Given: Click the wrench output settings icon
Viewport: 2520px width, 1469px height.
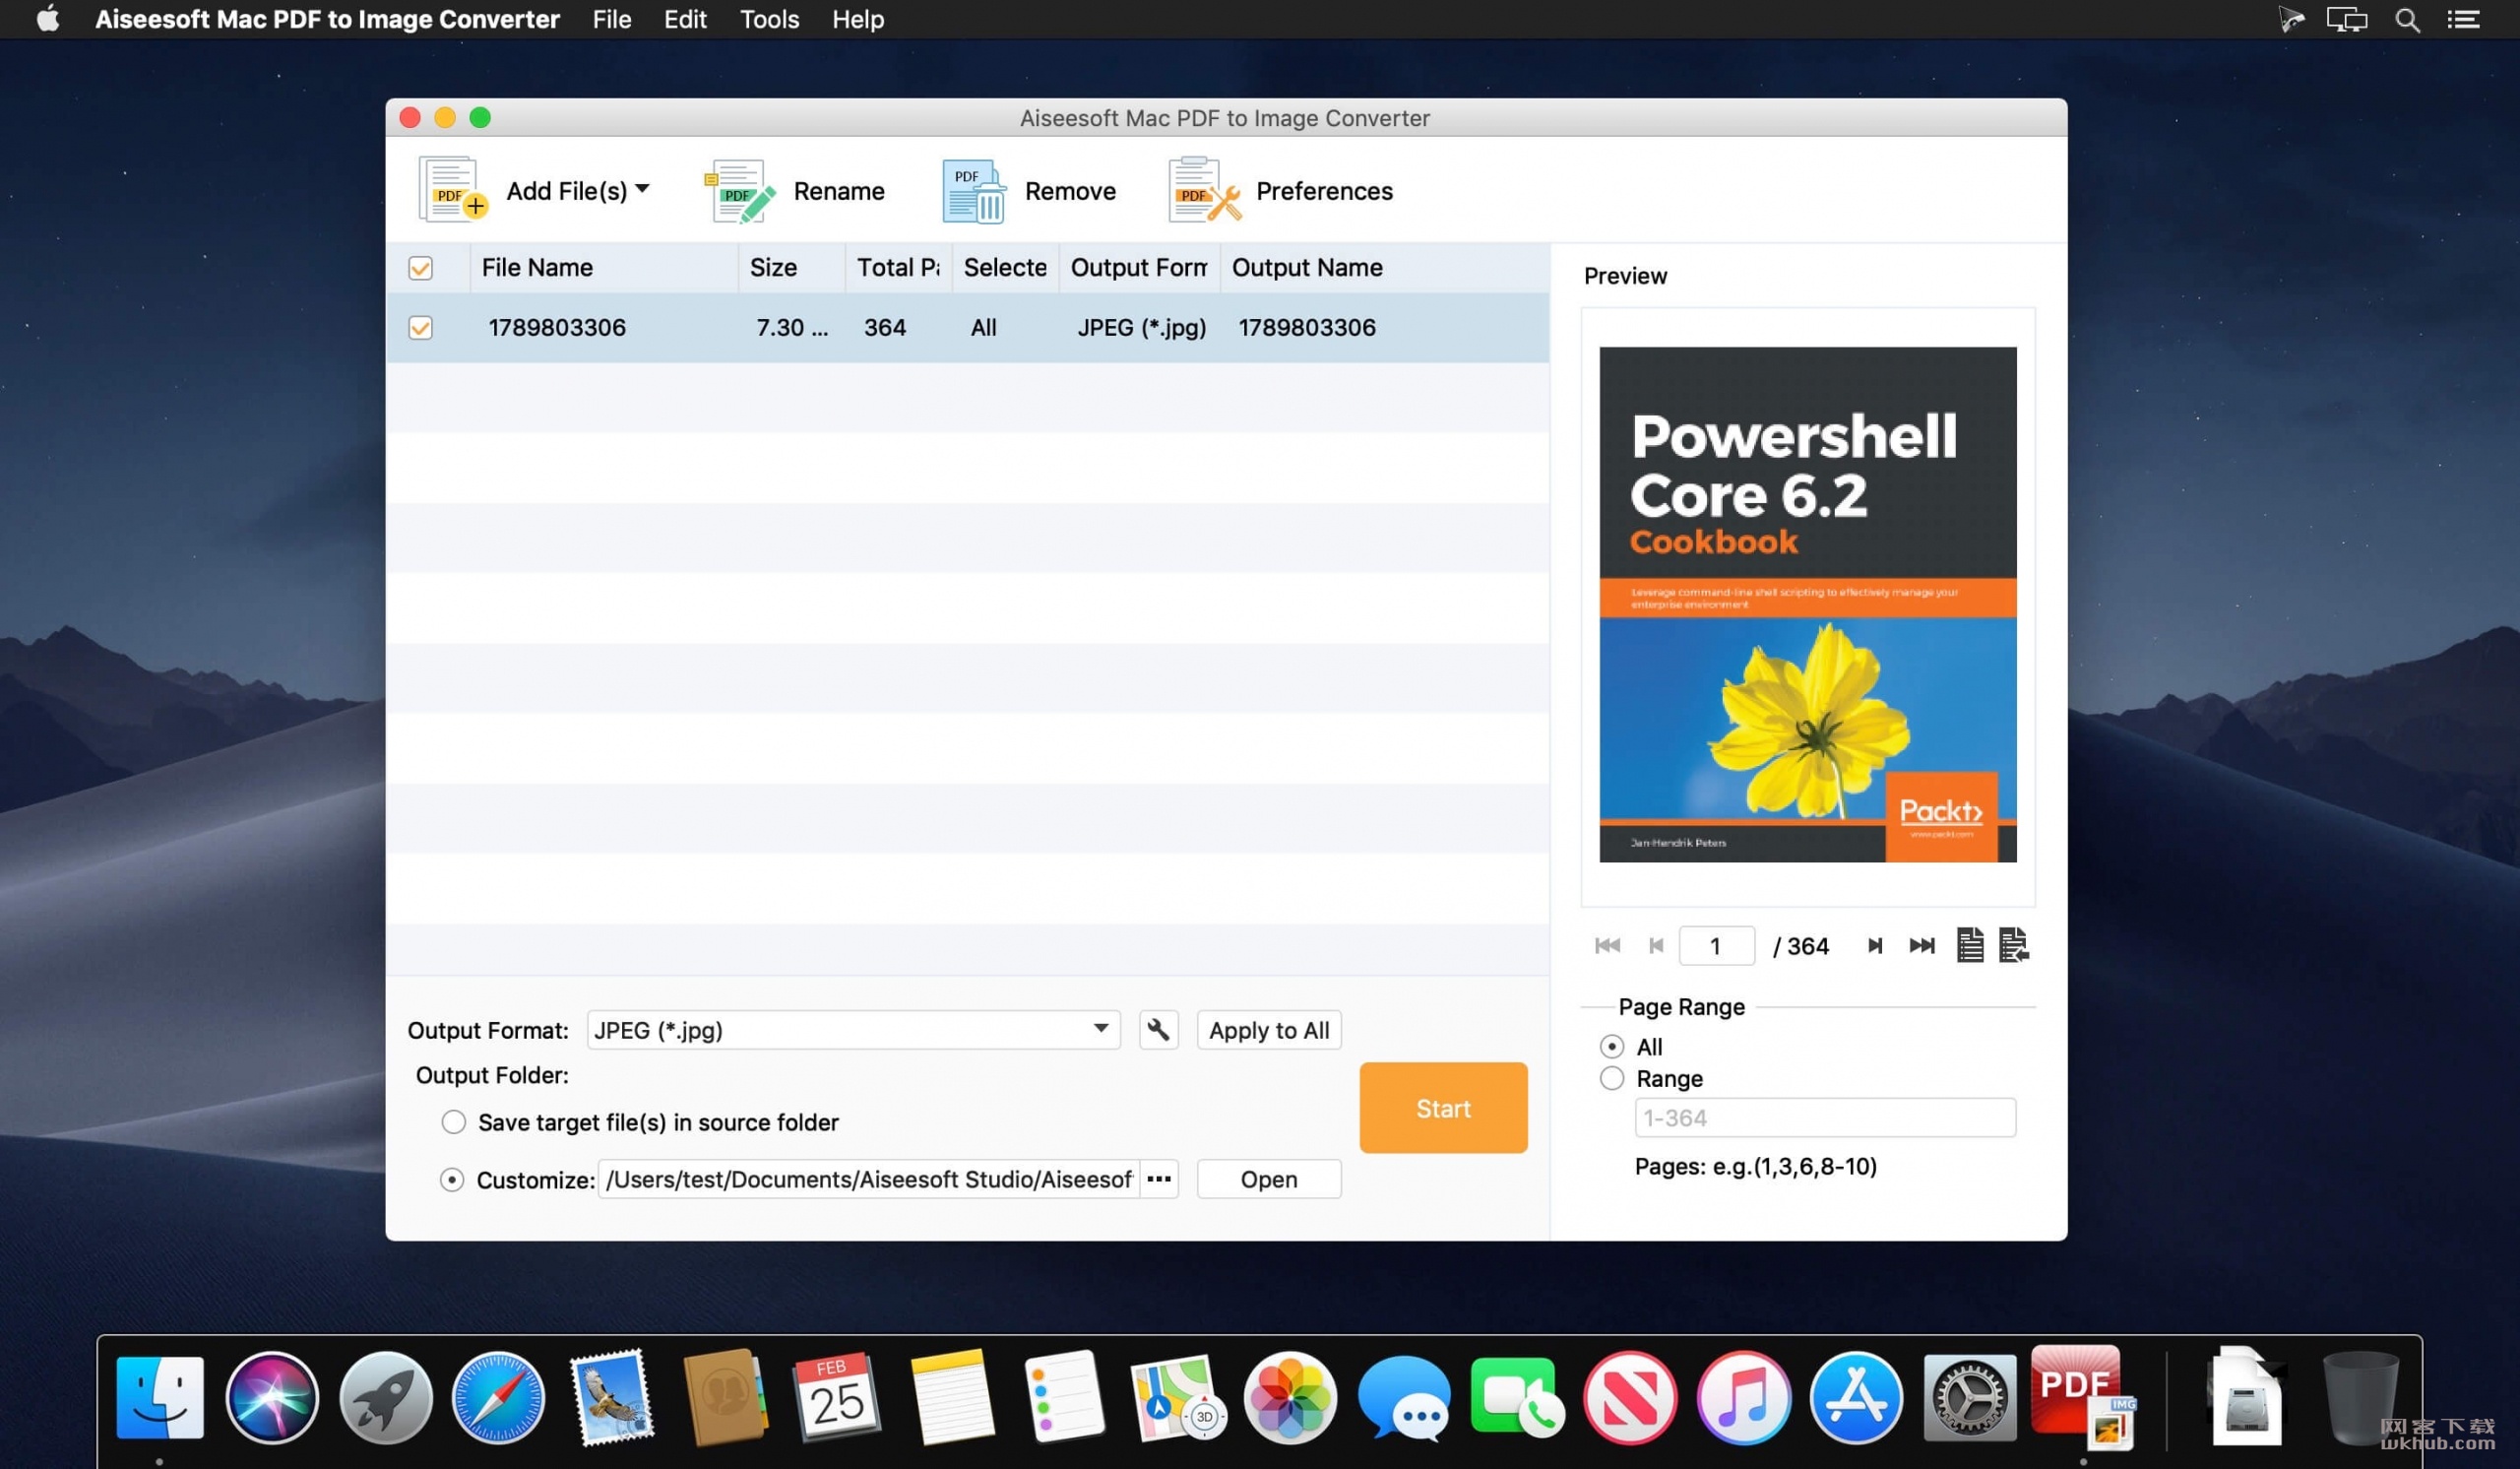Looking at the screenshot, I should point(1158,1030).
